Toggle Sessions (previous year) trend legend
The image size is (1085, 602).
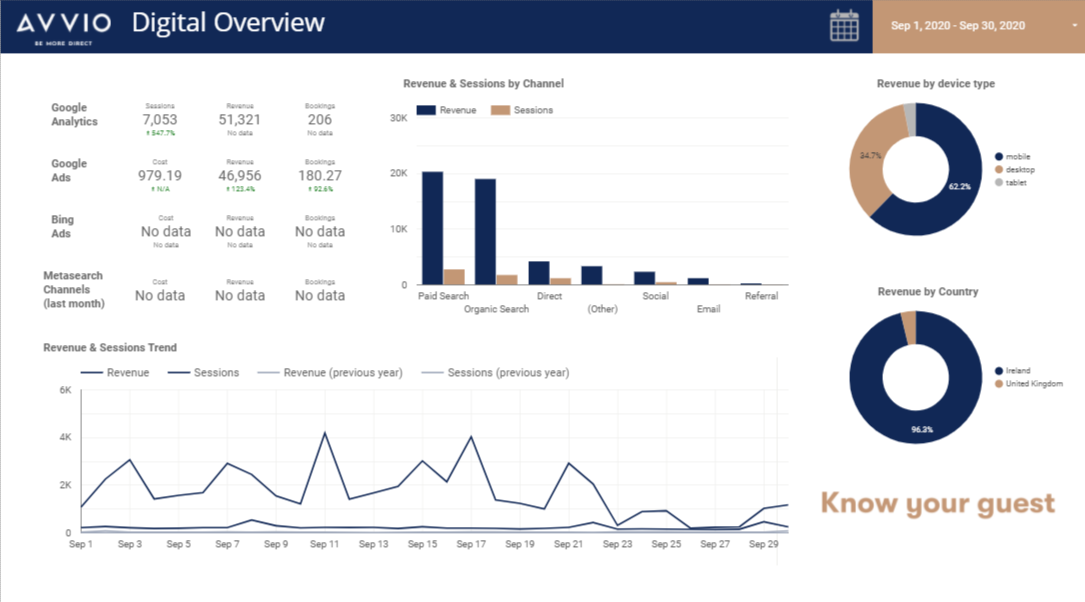point(495,372)
